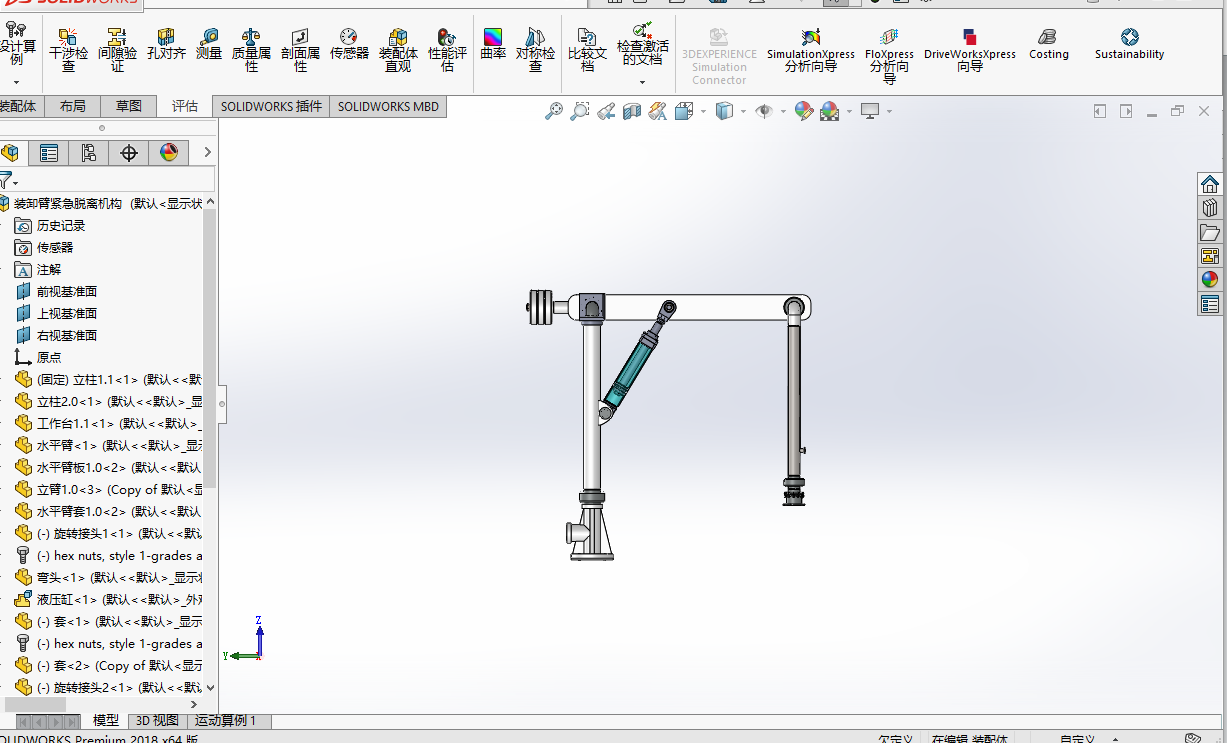This screenshot has height=743, width=1227.
Task: Open the 干涉检查 interference detection tool
Action: click(x=68, y=50)
